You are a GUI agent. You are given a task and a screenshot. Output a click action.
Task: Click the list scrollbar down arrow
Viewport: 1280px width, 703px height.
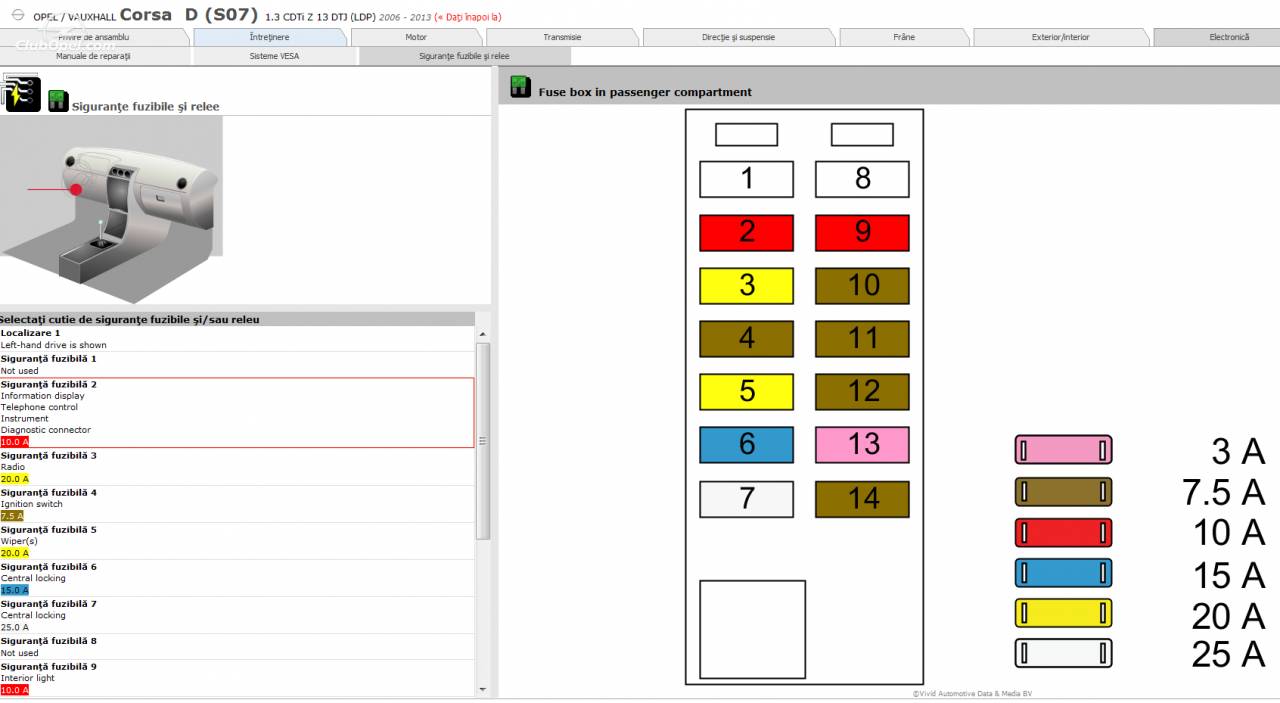point(483,689)
